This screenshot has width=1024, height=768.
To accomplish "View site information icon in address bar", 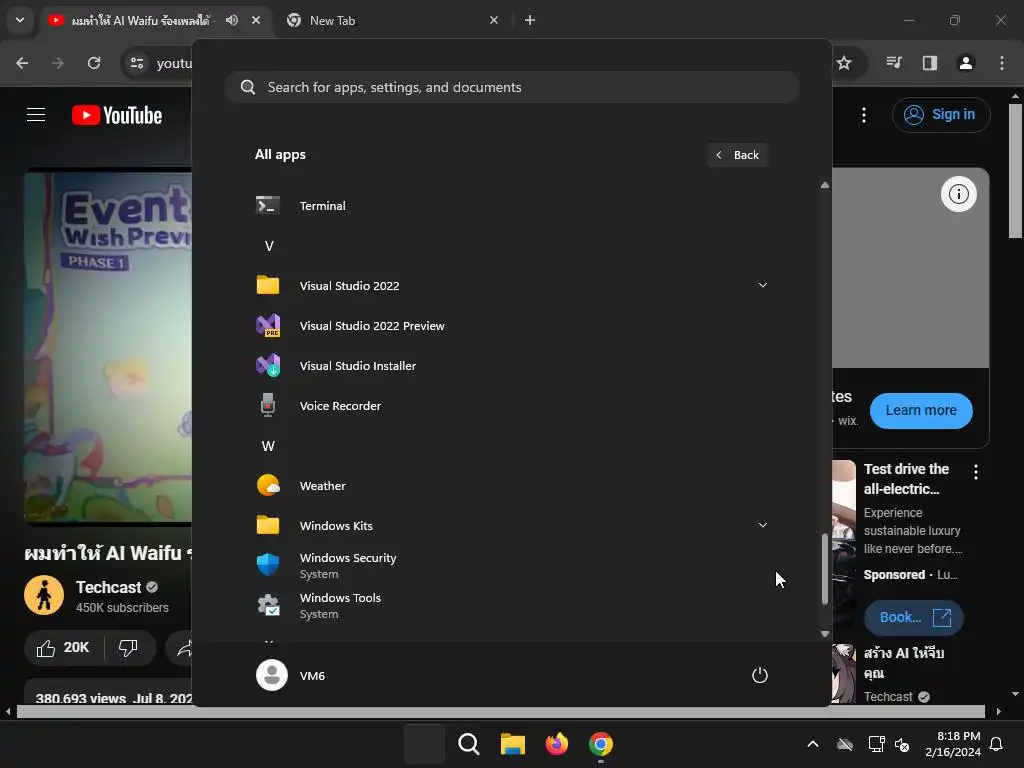I will pos(137,63).
